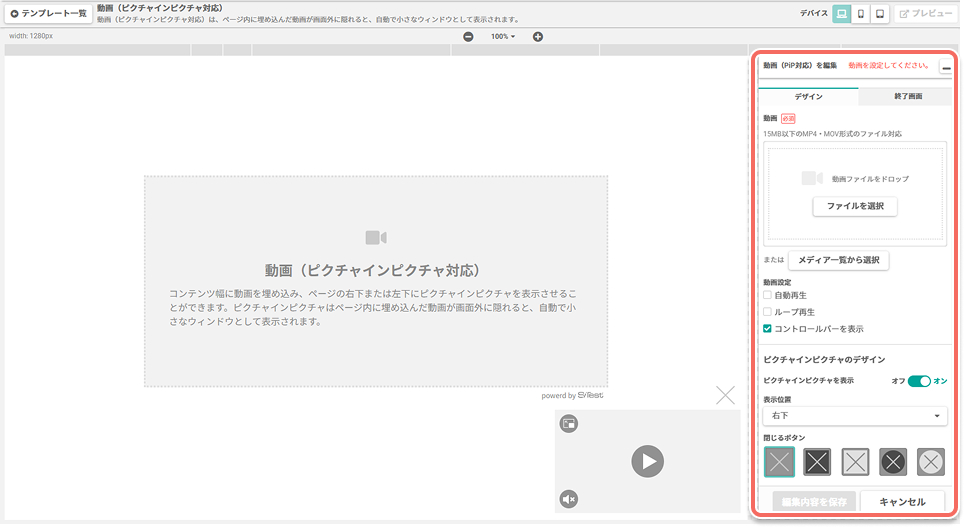Click the 動画（ピクチャインピクチャ対応） placeholder heading
Screen dimensions: 964x527
tap(373, 271)
